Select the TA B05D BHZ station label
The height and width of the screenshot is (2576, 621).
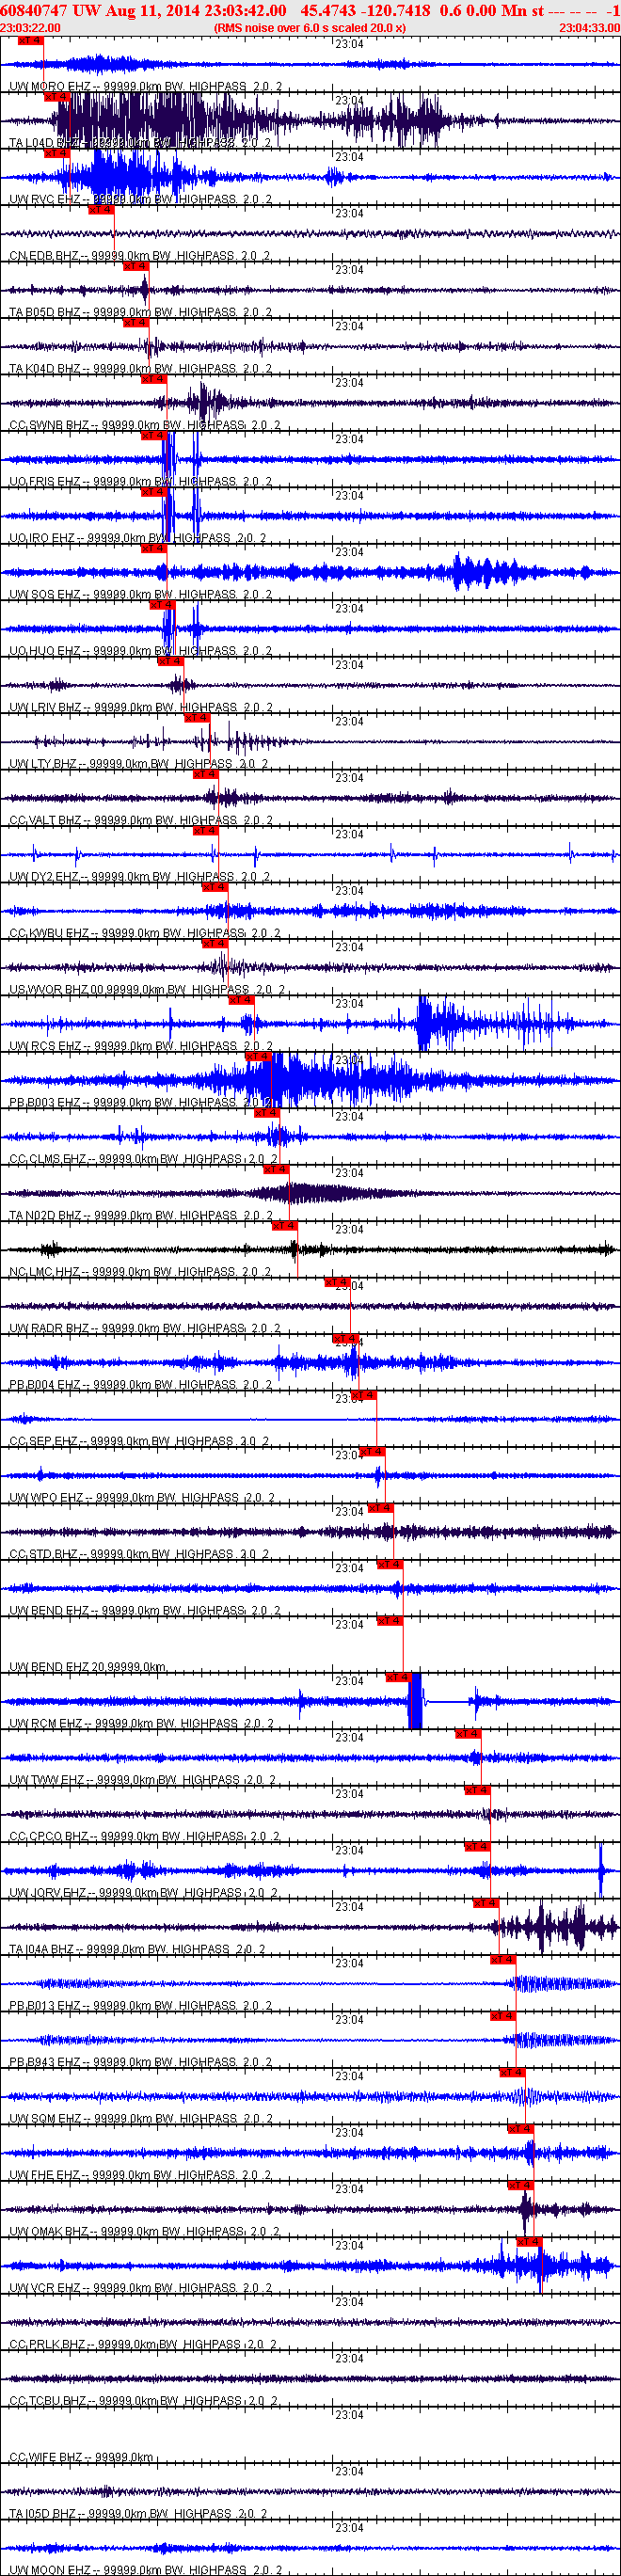tap(140, 313)
